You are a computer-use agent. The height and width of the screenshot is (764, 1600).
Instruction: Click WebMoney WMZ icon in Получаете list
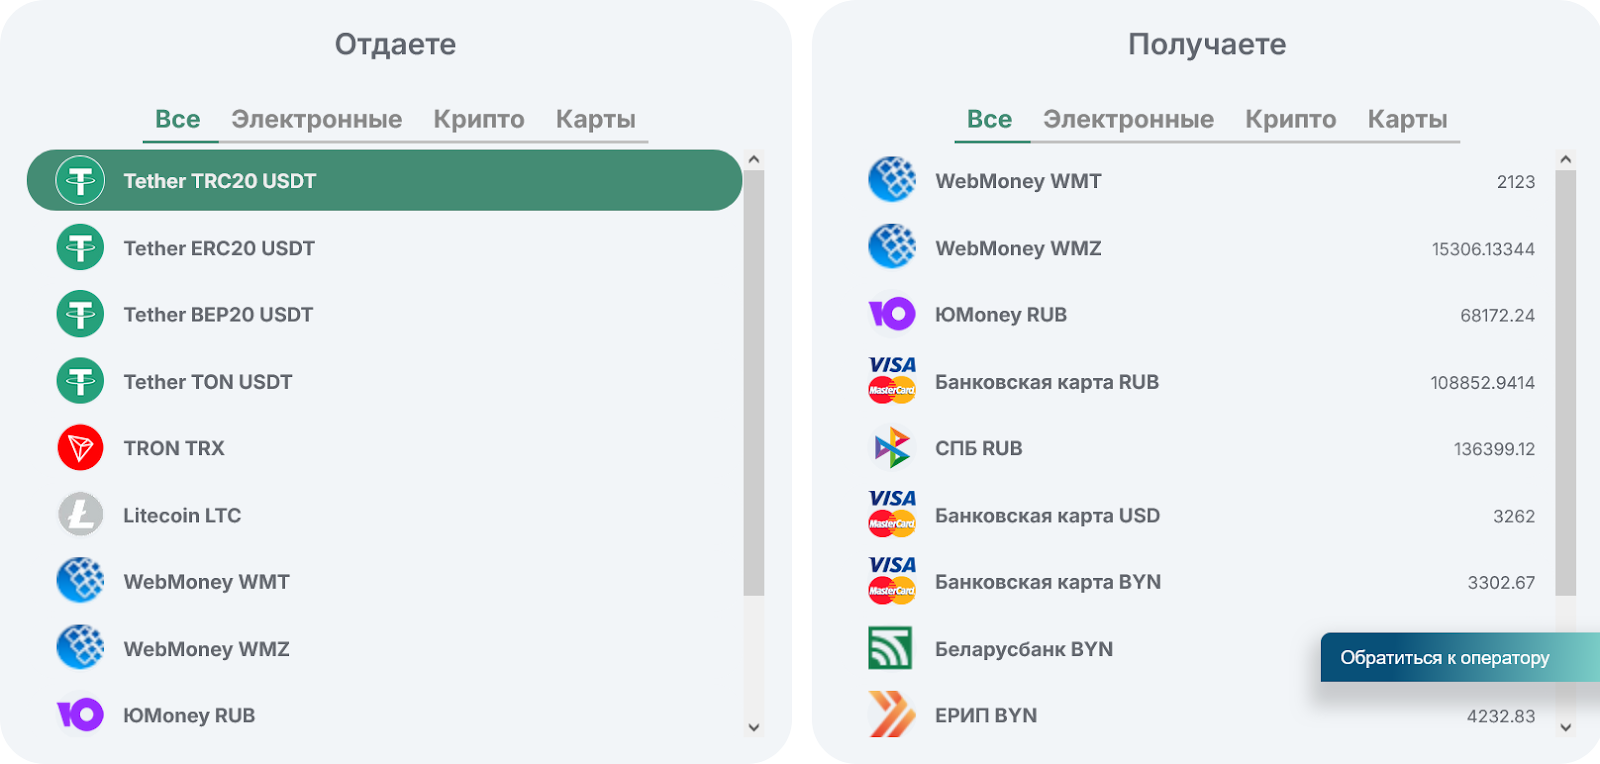coord(892,248)
